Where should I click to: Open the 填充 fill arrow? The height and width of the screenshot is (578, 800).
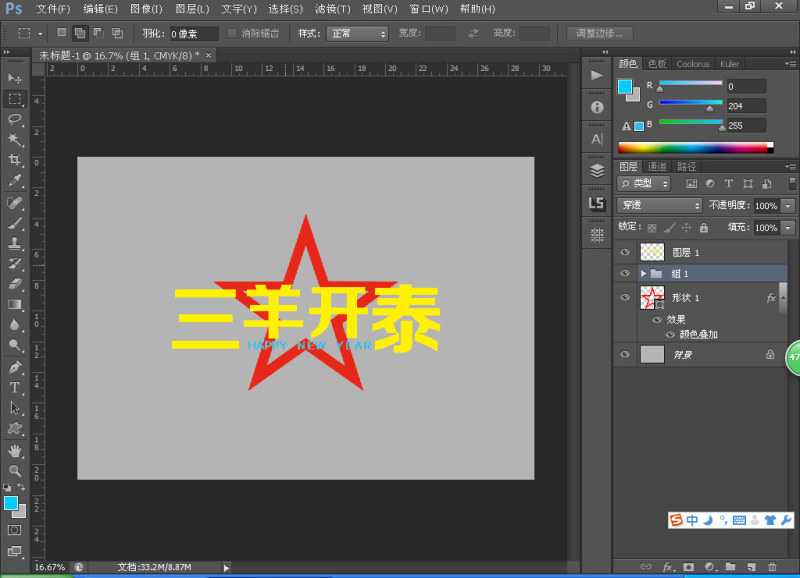point(788,228)
